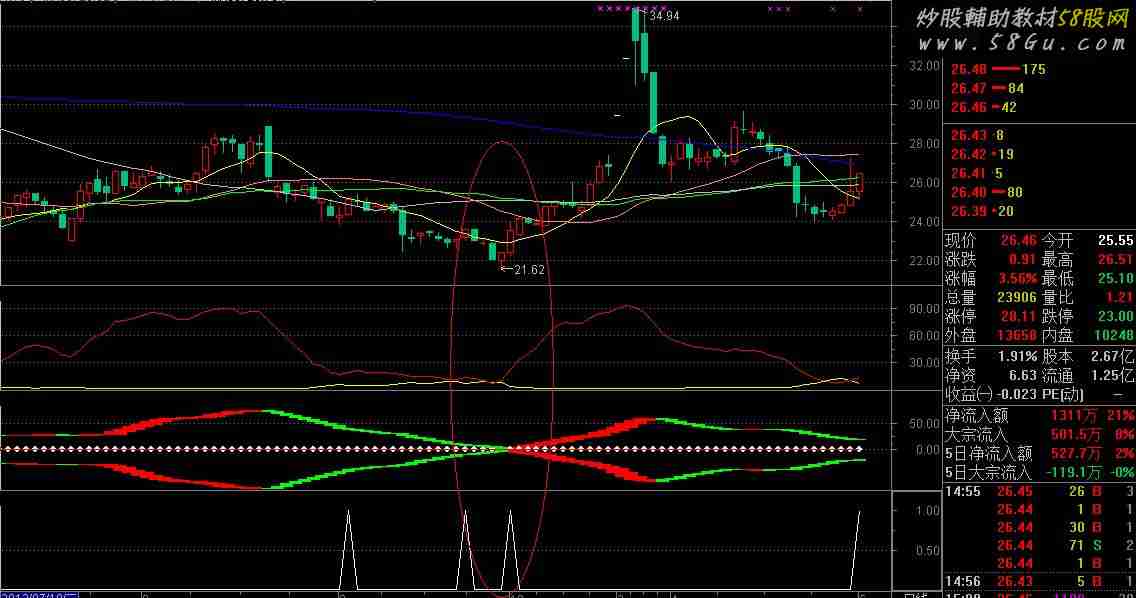This screenshot has height=598, width=1136.
Task: Click the 5日大宗流入 row
Action: 1038,472
